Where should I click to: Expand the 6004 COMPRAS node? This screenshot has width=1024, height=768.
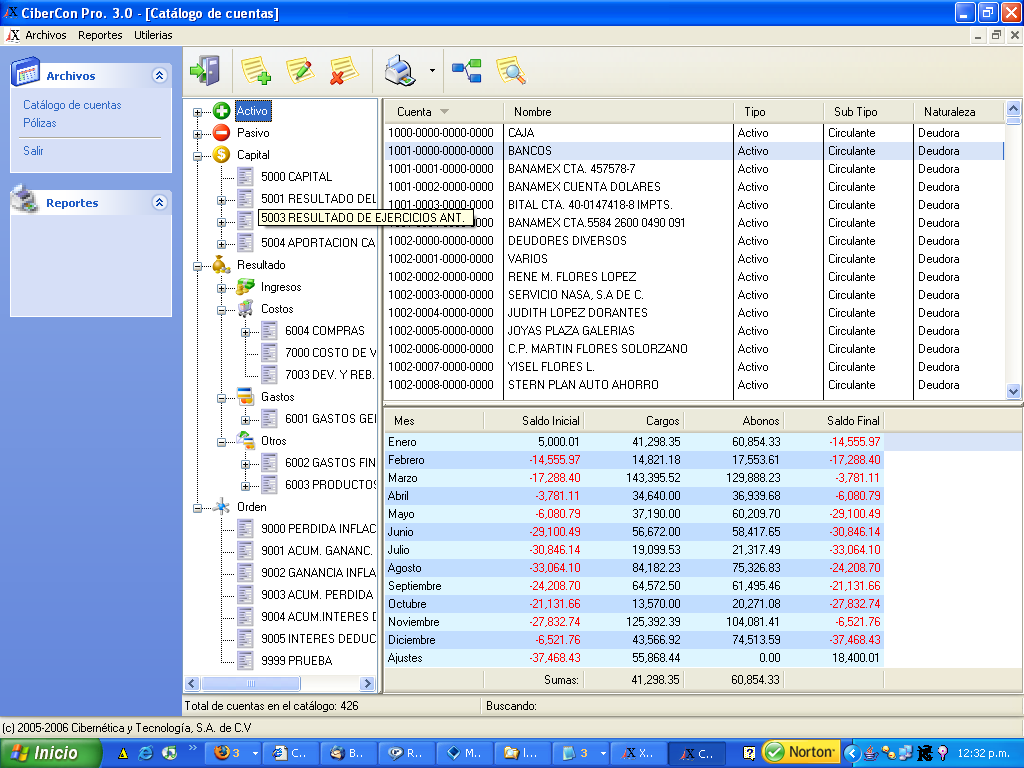click(246, 332)
